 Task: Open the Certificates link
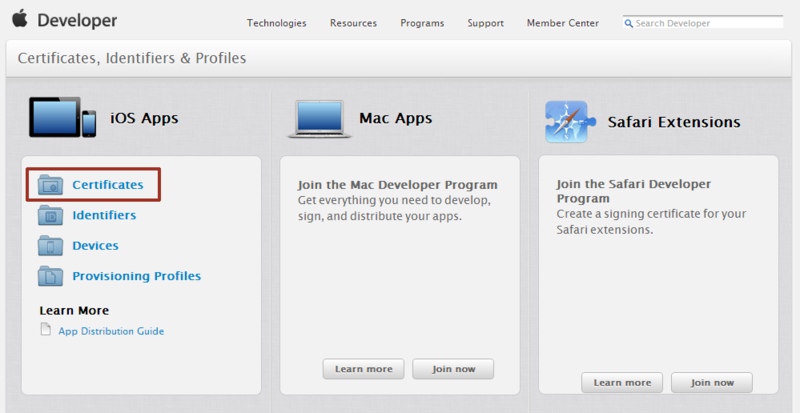[108, 185]
